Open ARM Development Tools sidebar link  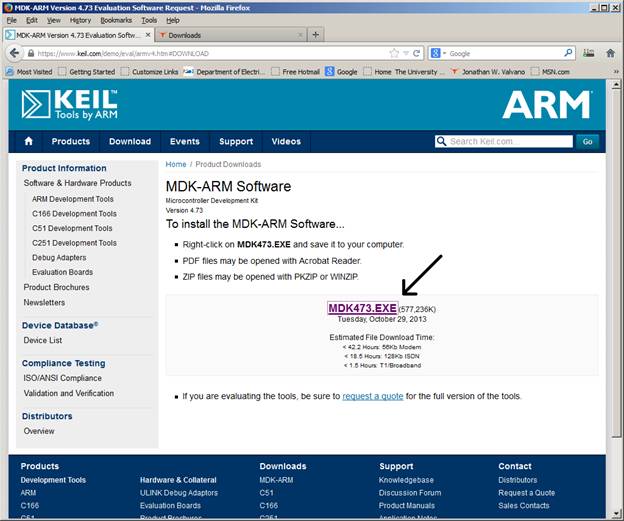click(73, 199)
